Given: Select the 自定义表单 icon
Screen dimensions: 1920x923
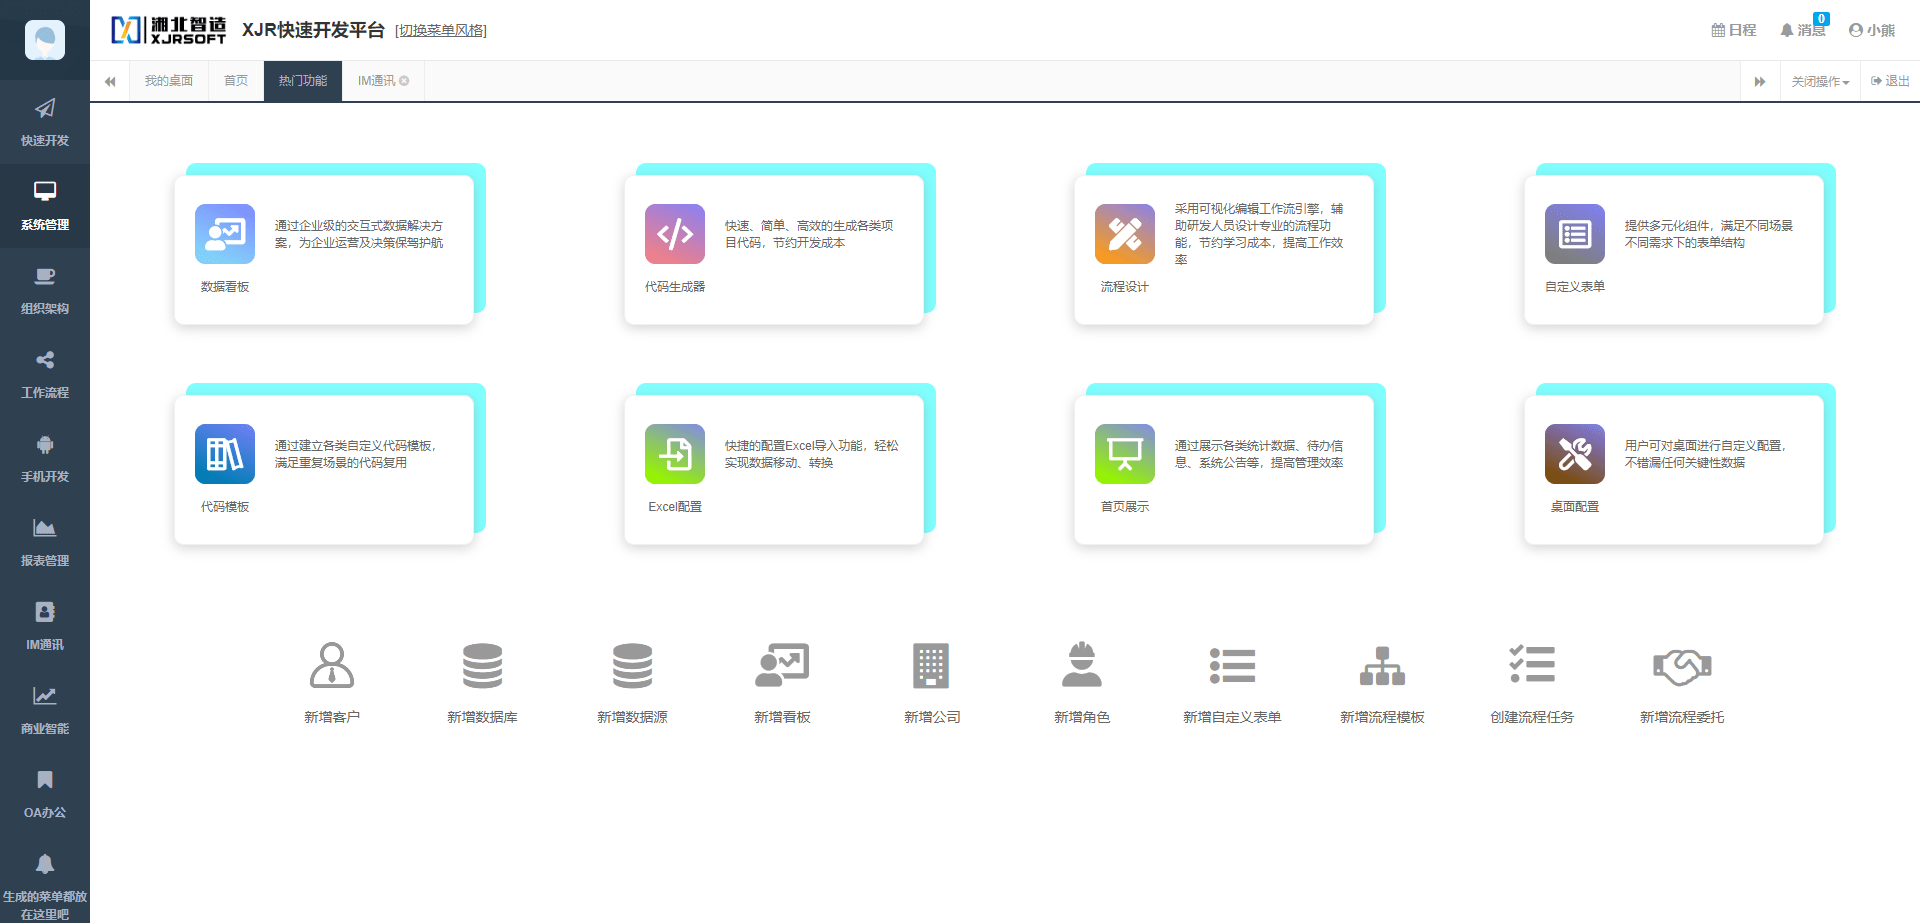Looking at the screenshot, I should [1575, 234].
